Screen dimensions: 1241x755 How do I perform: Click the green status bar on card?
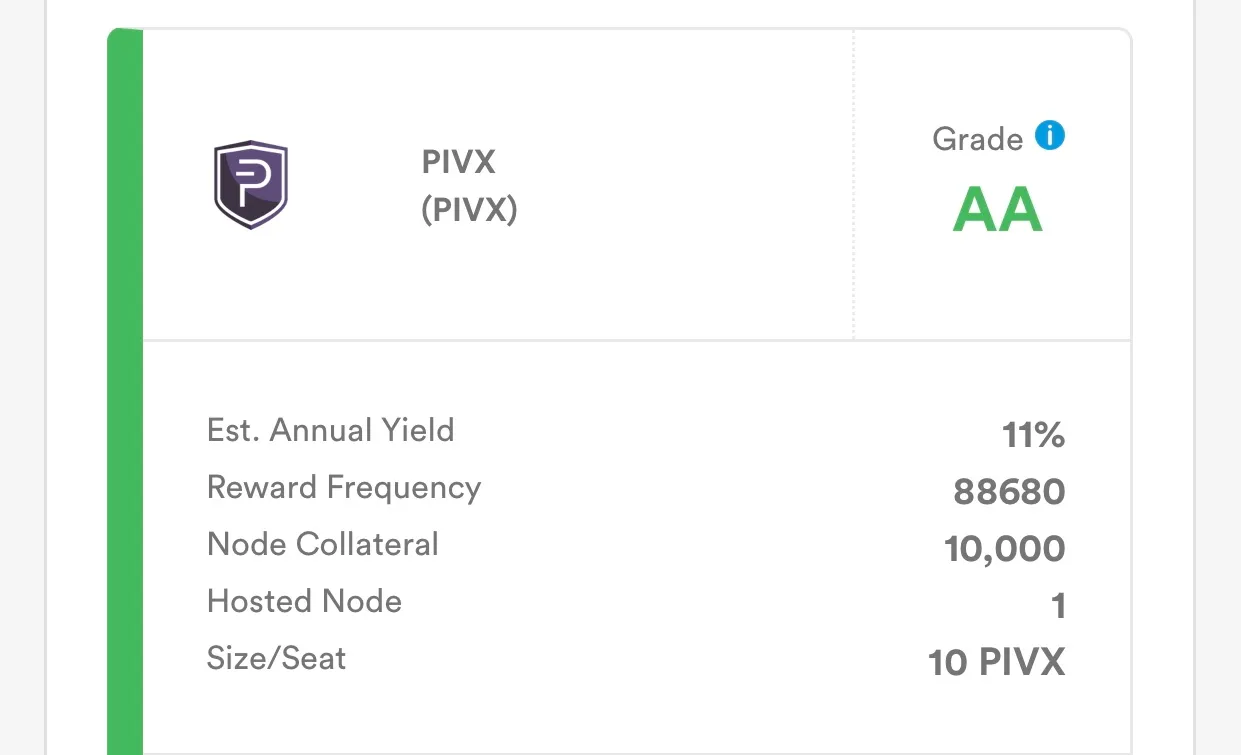(x=125, y=392)
